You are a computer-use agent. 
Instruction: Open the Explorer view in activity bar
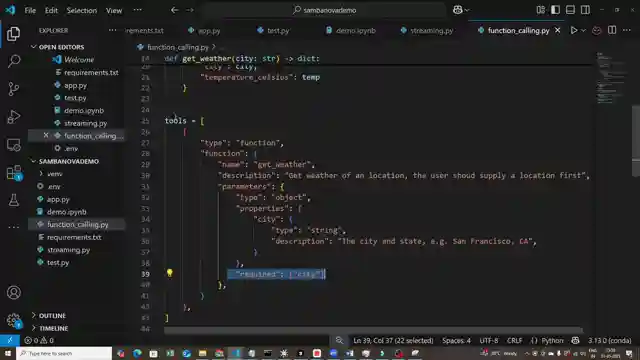pyautogui.click(x=13, y=33)
